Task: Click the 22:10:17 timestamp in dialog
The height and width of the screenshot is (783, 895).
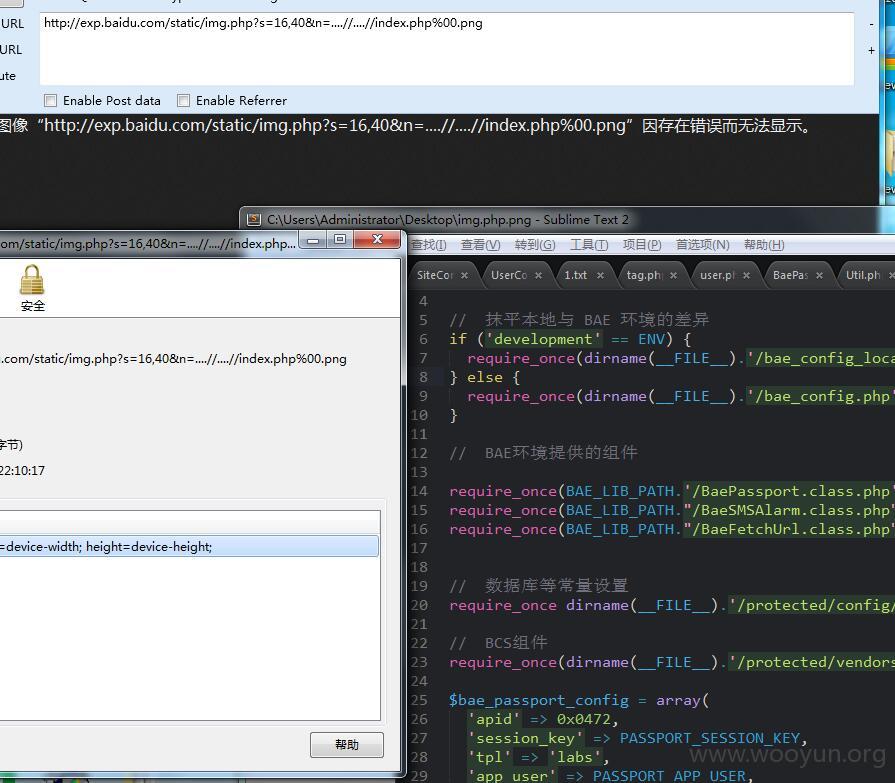Action: (x=22, y=471)
